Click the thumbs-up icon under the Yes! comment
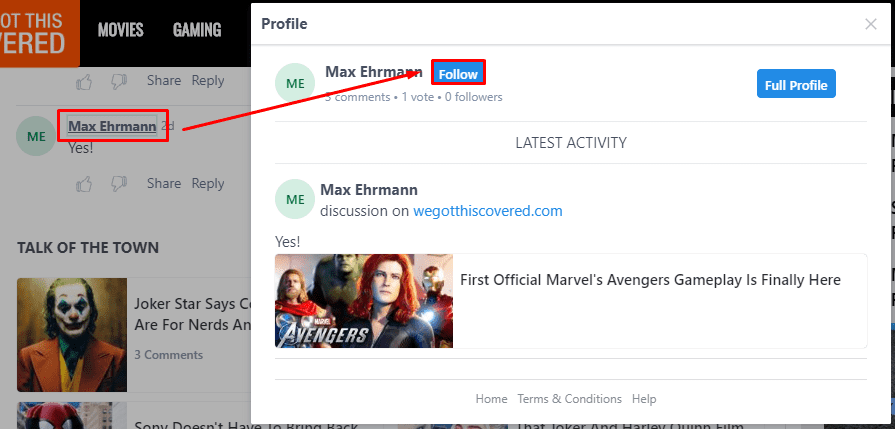The image size is (895, 429). pyautogui.click(x=85, y=184)
